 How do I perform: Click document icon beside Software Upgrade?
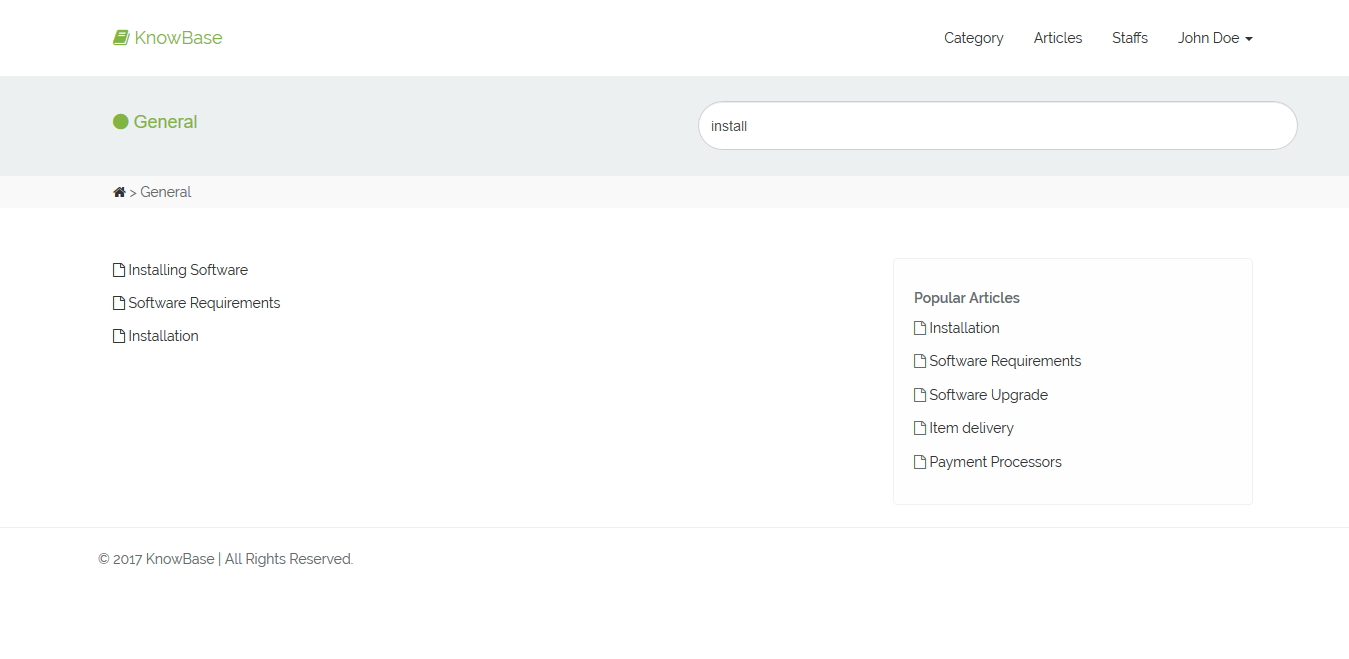[x=920, y=395]
